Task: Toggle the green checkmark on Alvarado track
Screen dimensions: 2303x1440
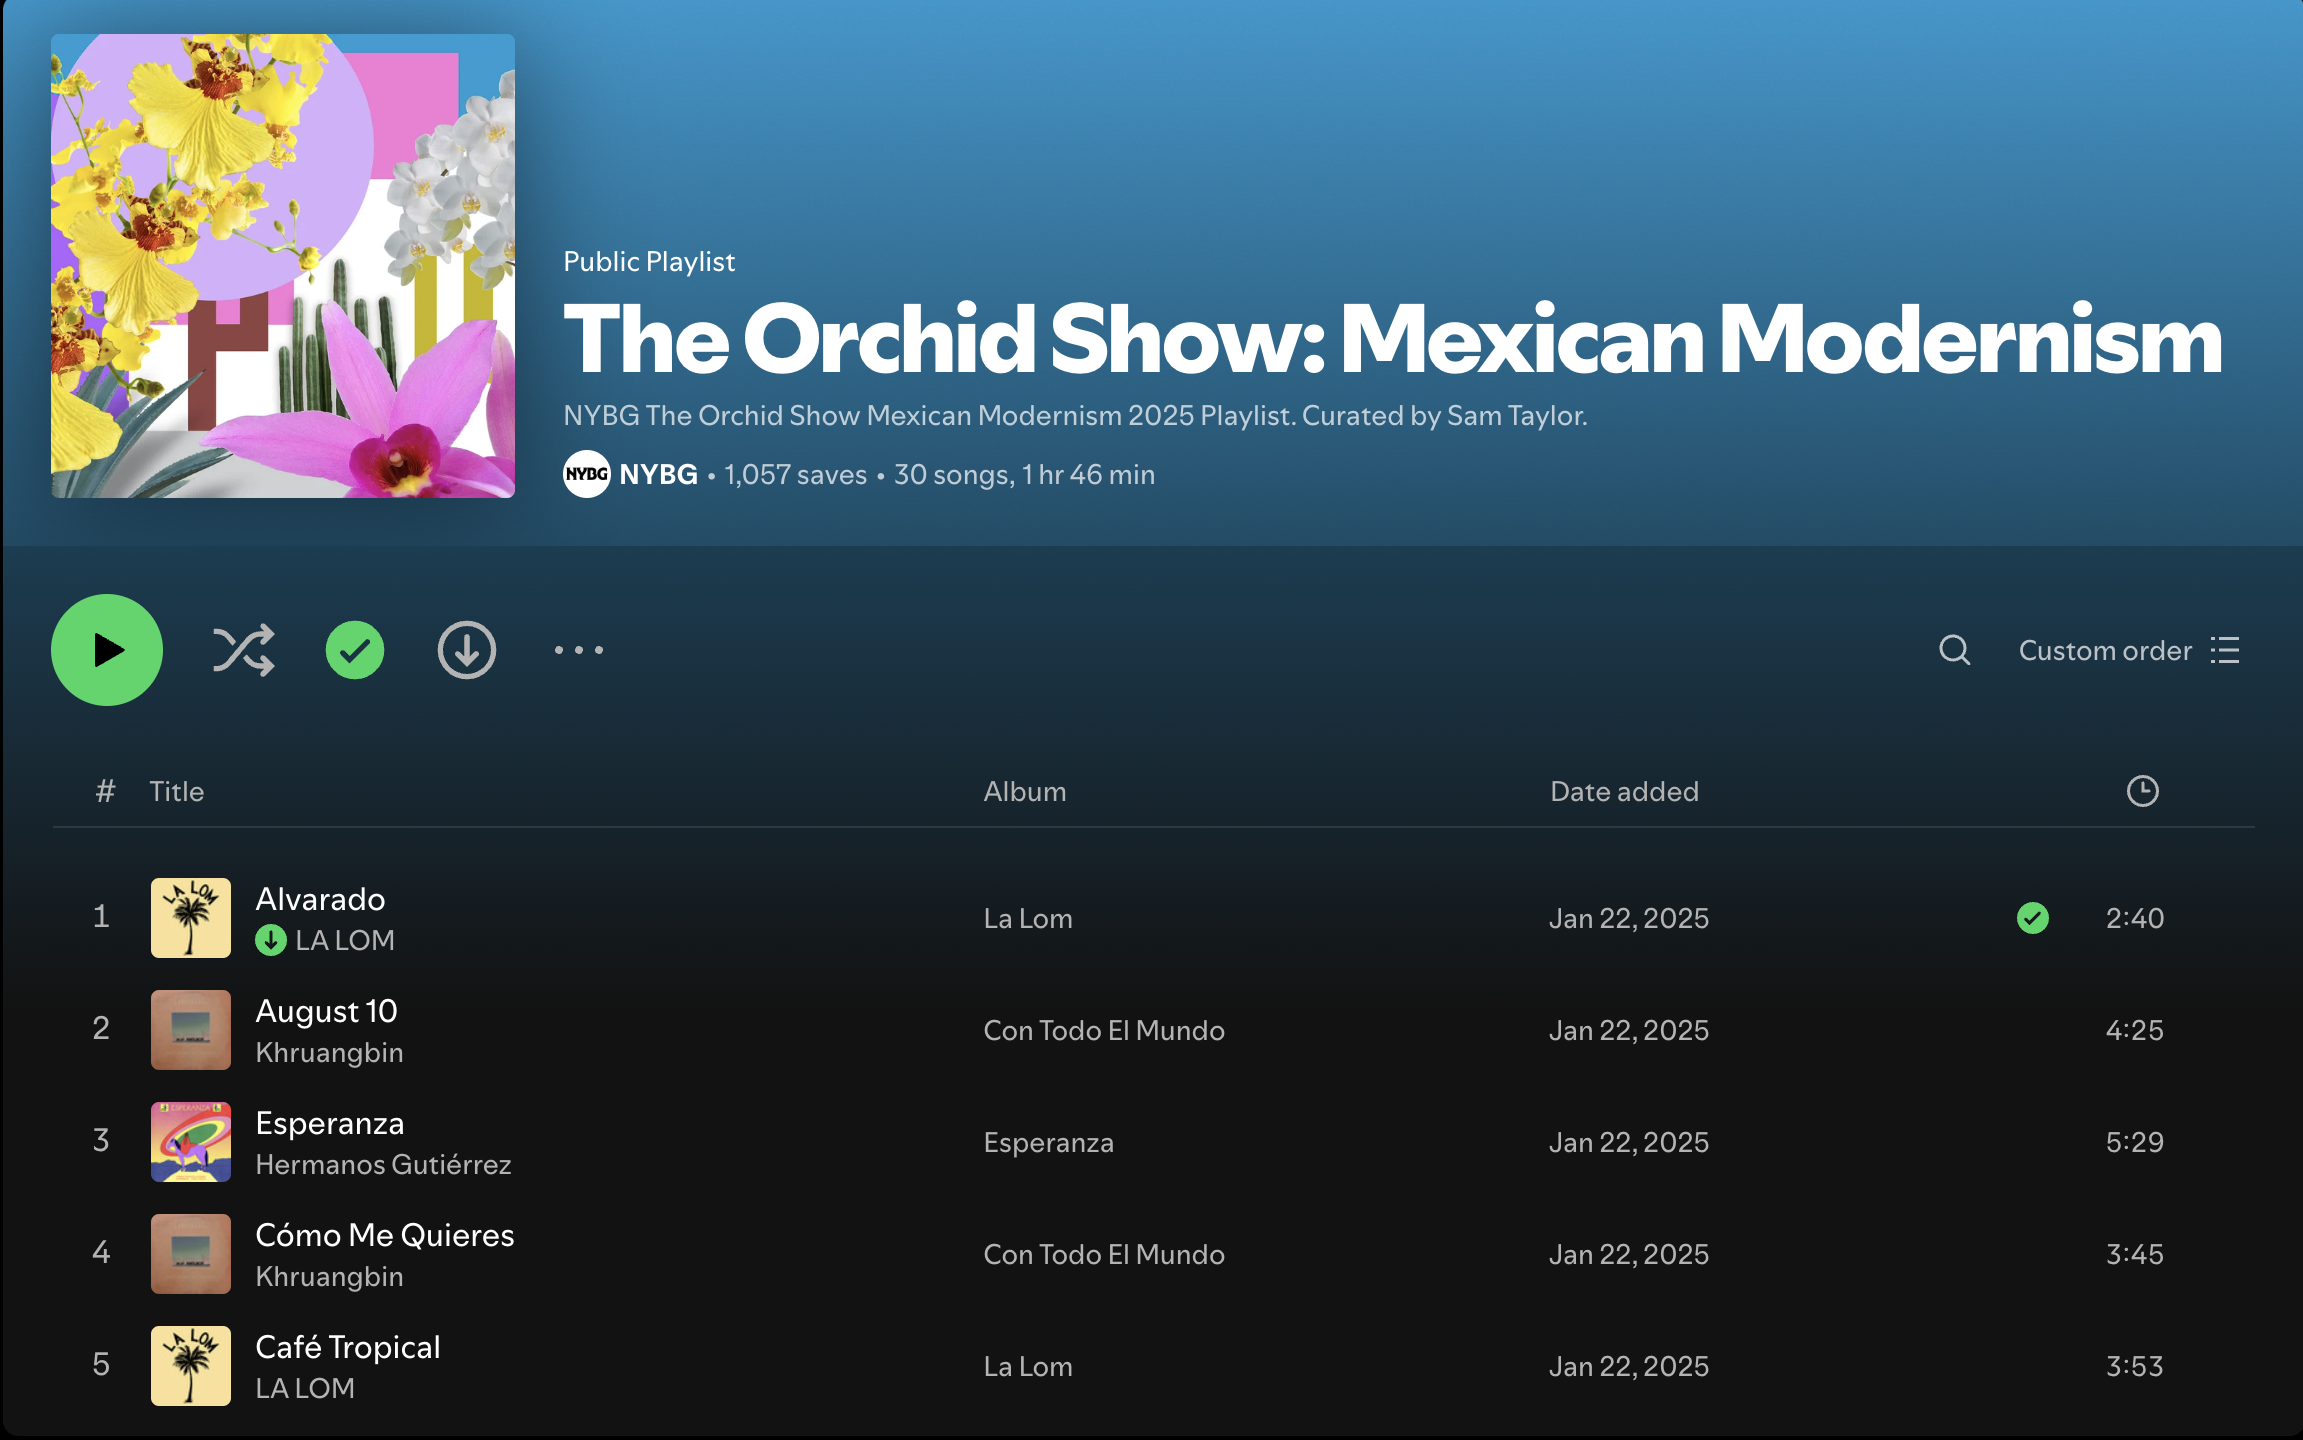Action: pos(2032,918)
